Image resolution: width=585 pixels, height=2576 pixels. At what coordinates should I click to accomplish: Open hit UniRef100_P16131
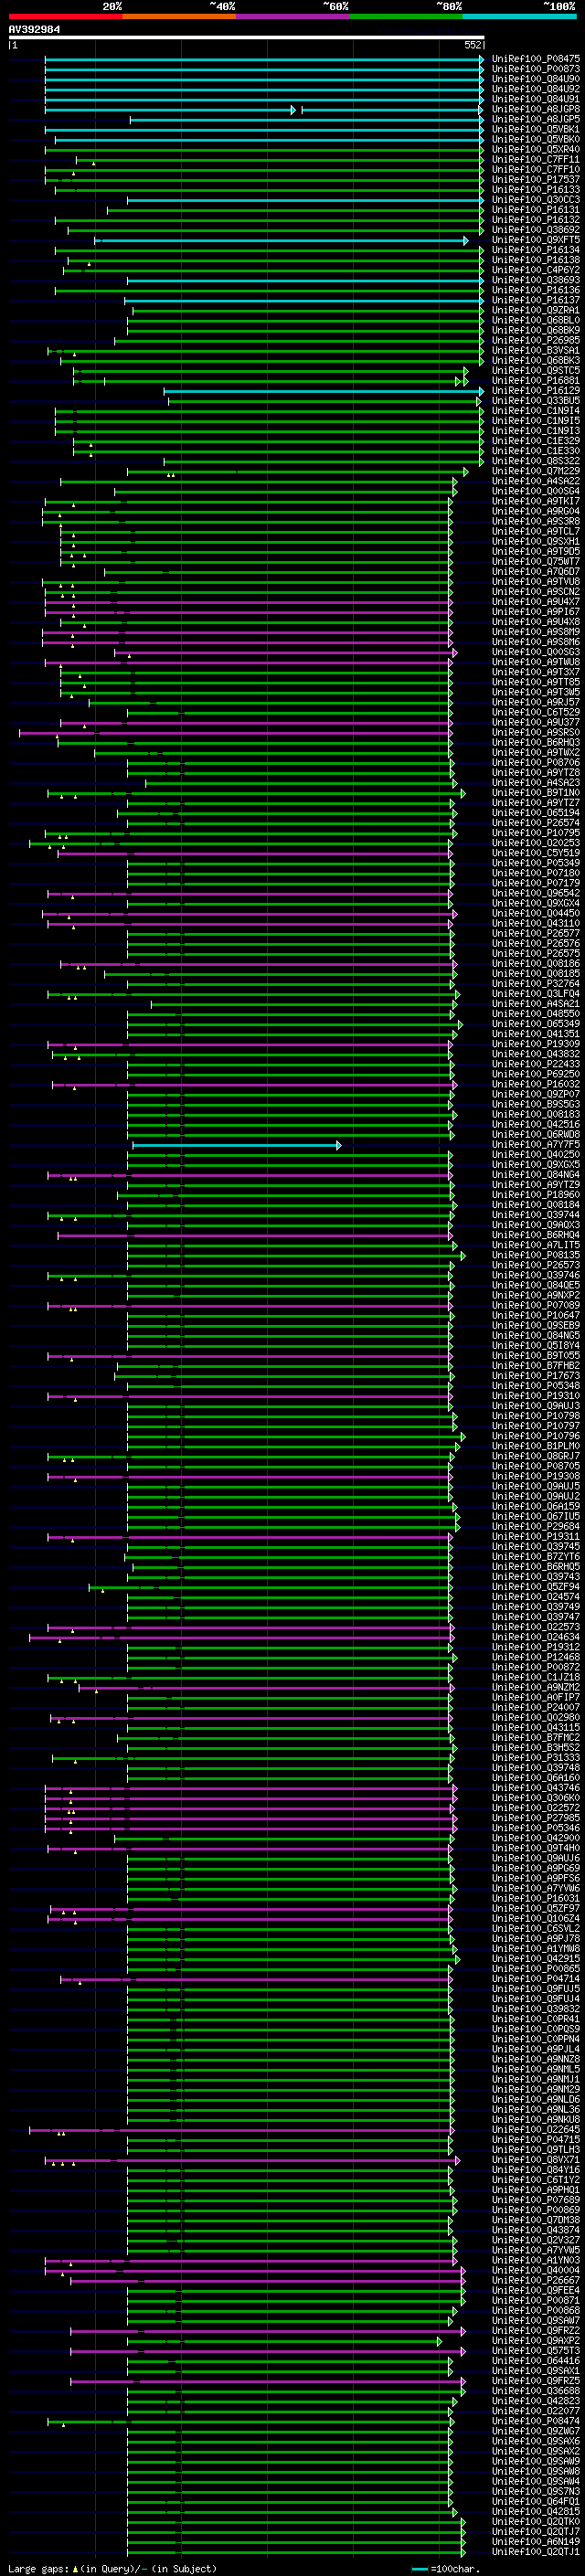point(536,210)
